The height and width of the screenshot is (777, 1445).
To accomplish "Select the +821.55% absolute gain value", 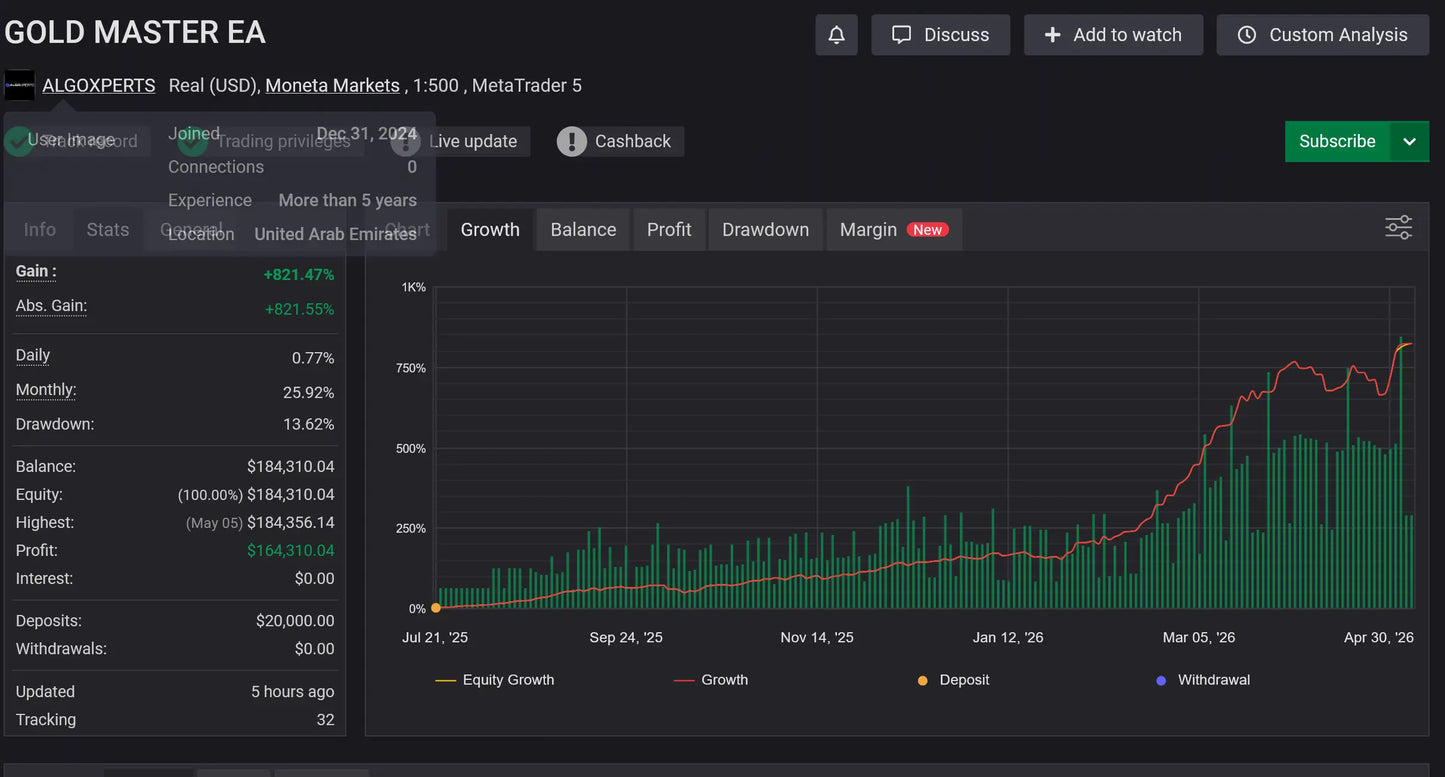I will coord(299,309).
